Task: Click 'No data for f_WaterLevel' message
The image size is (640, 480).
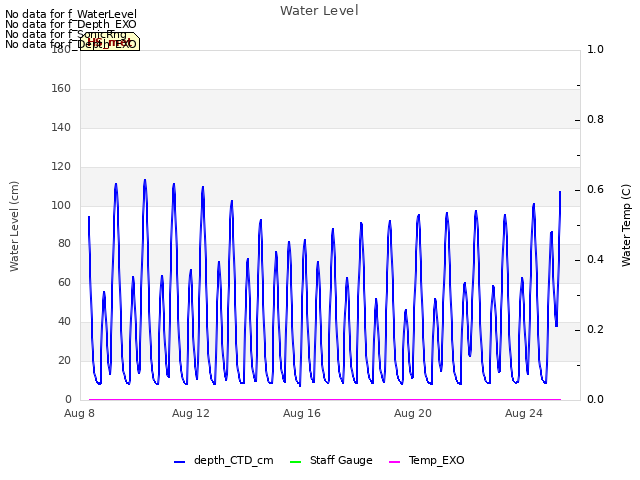Action: (71, 14)
